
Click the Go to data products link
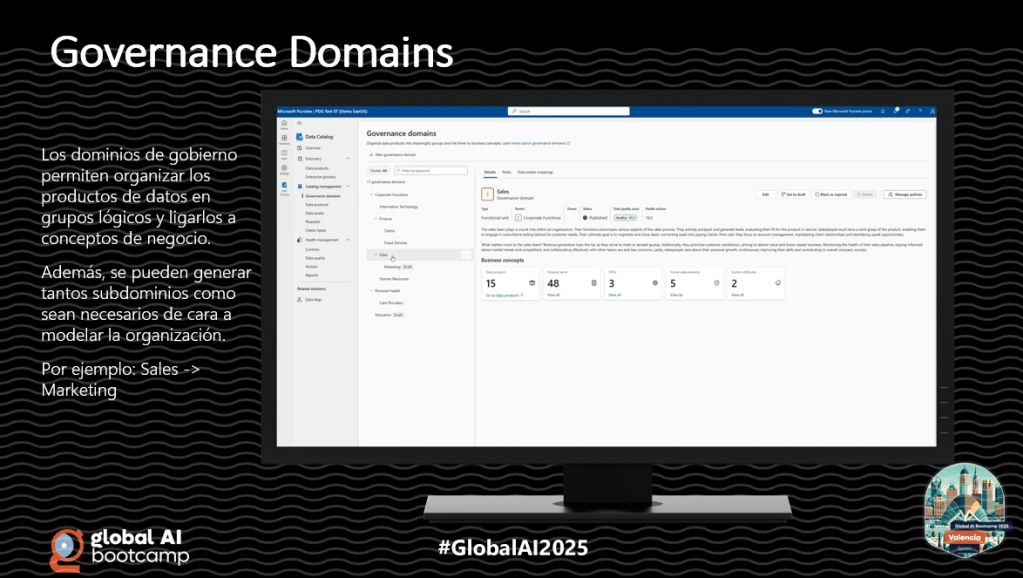503,295
